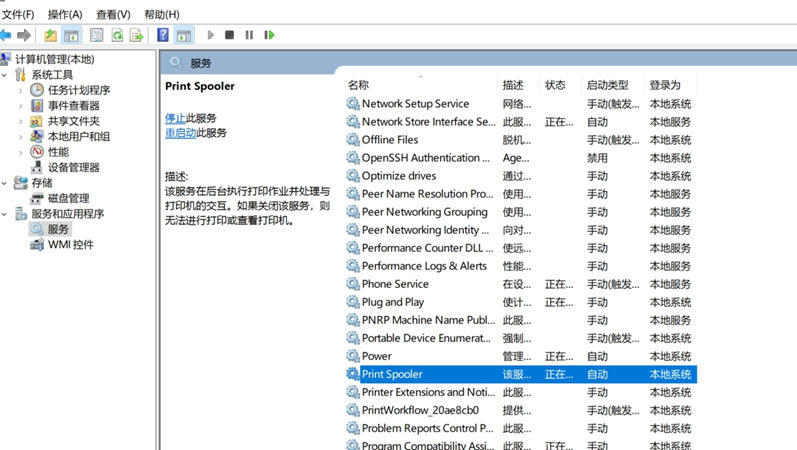
Task: Restart service using the green restart toolbar icon
Action: coord(269,35)
